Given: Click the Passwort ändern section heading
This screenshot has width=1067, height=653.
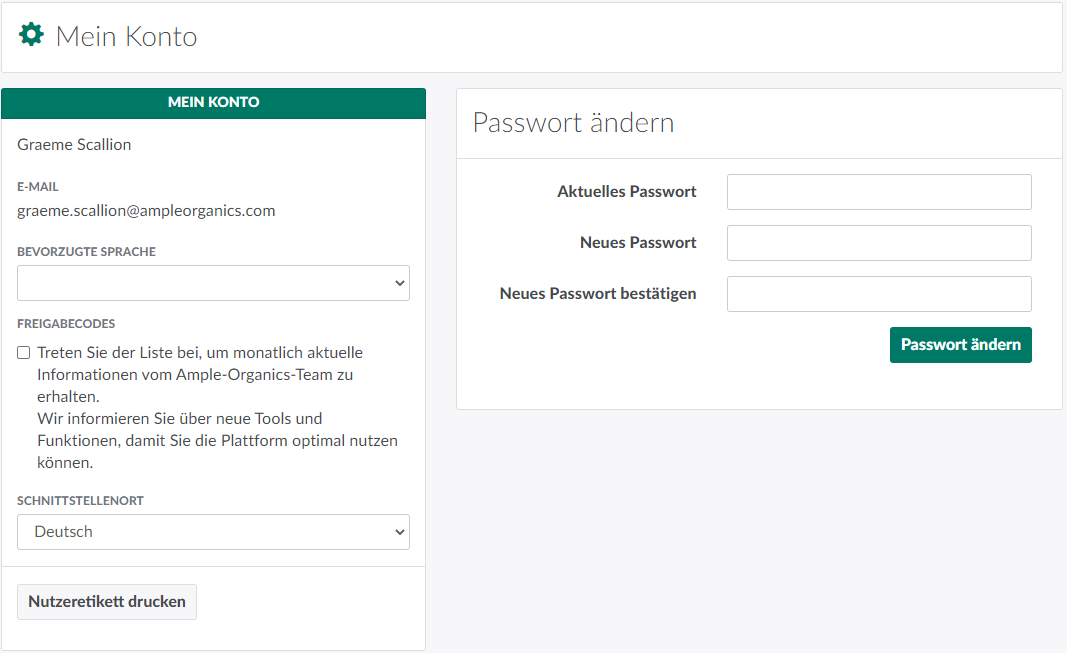Looking at the screenshot, I should (x=573, y=123).
